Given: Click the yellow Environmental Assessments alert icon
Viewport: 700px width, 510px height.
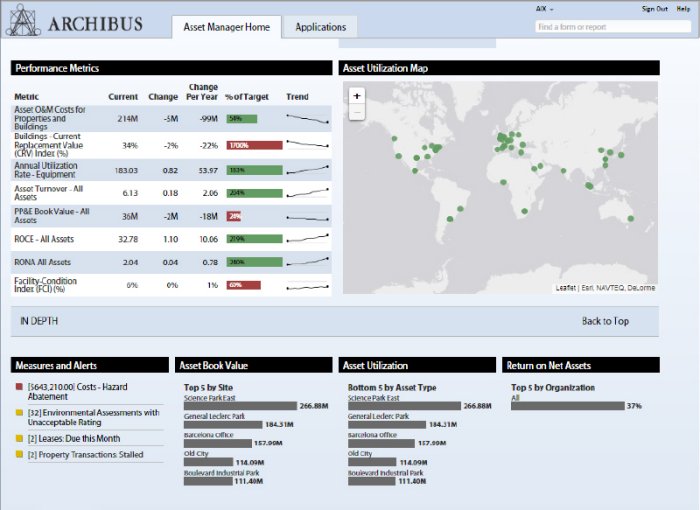Looking at the screenshot, I should (x=18, y=412).
